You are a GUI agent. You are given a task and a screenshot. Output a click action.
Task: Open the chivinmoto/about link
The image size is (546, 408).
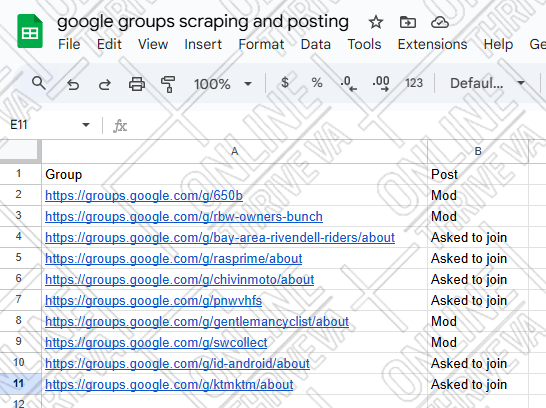tap(180, 280)
